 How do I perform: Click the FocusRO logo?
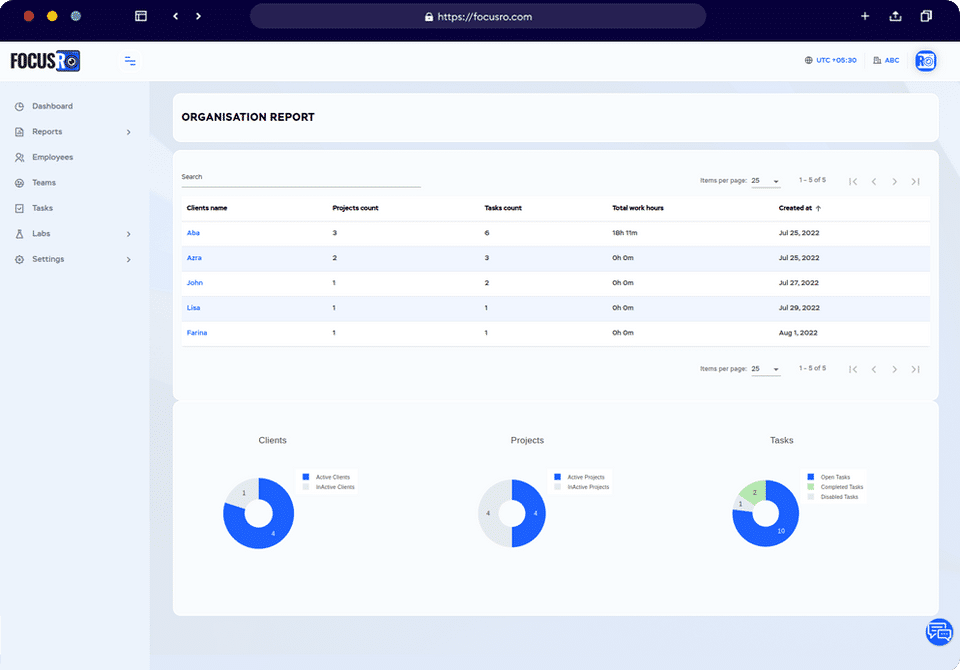pyautogui.click(x=45, y=61)
